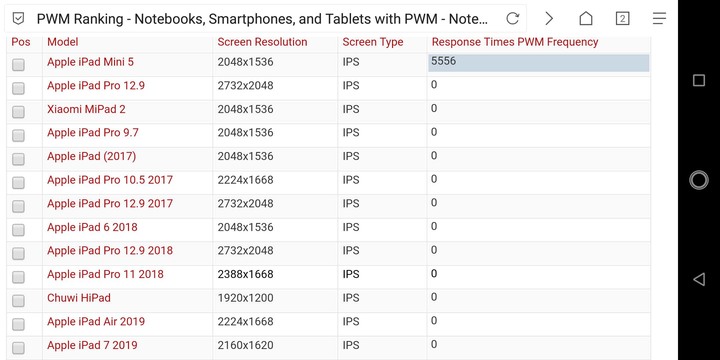Open browser home page icon

tap(585, 19)
